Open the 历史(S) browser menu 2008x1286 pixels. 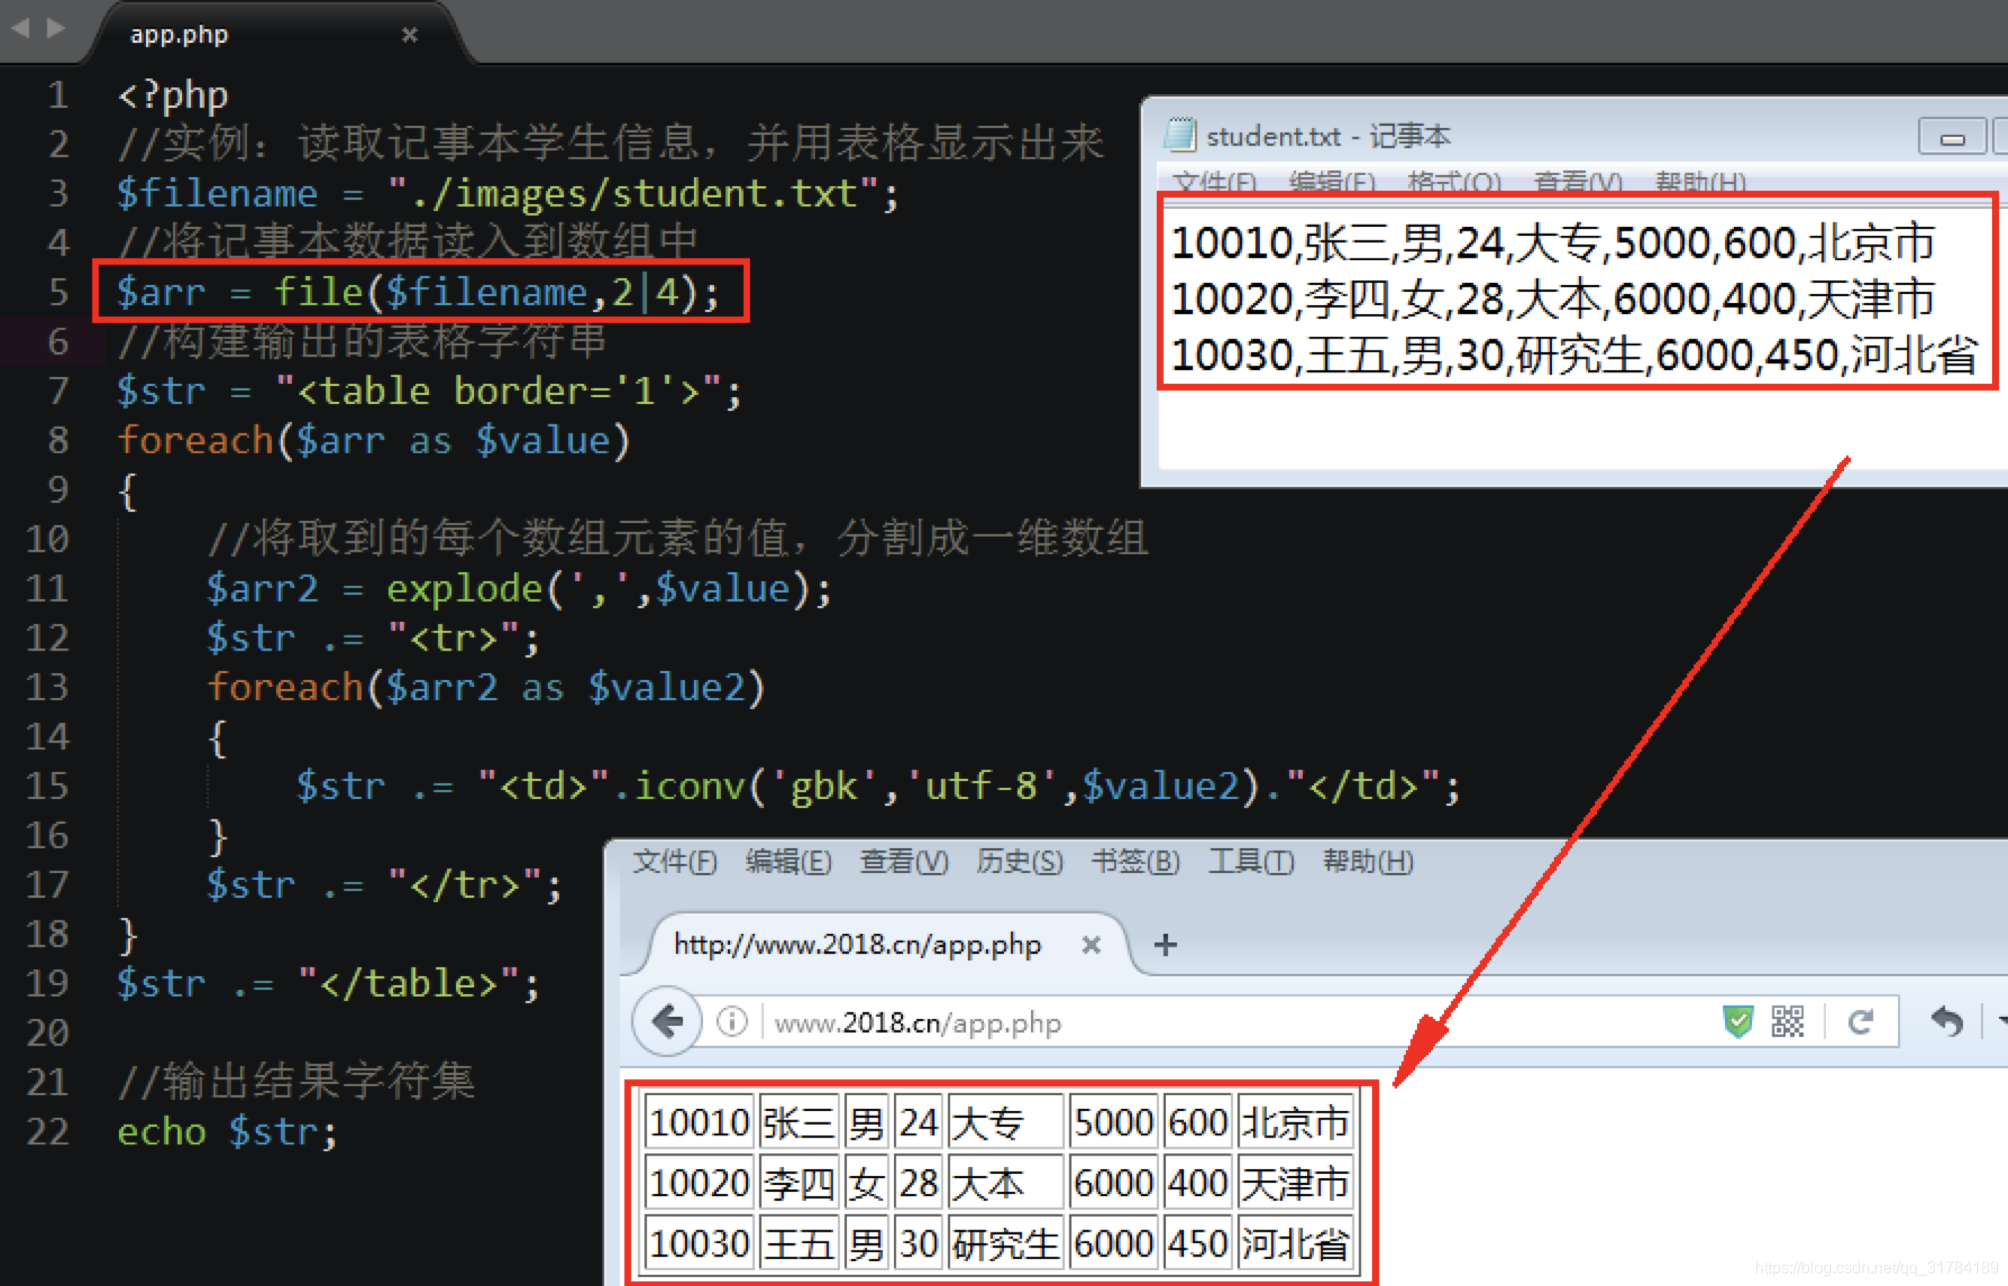tap(1019, 861)
